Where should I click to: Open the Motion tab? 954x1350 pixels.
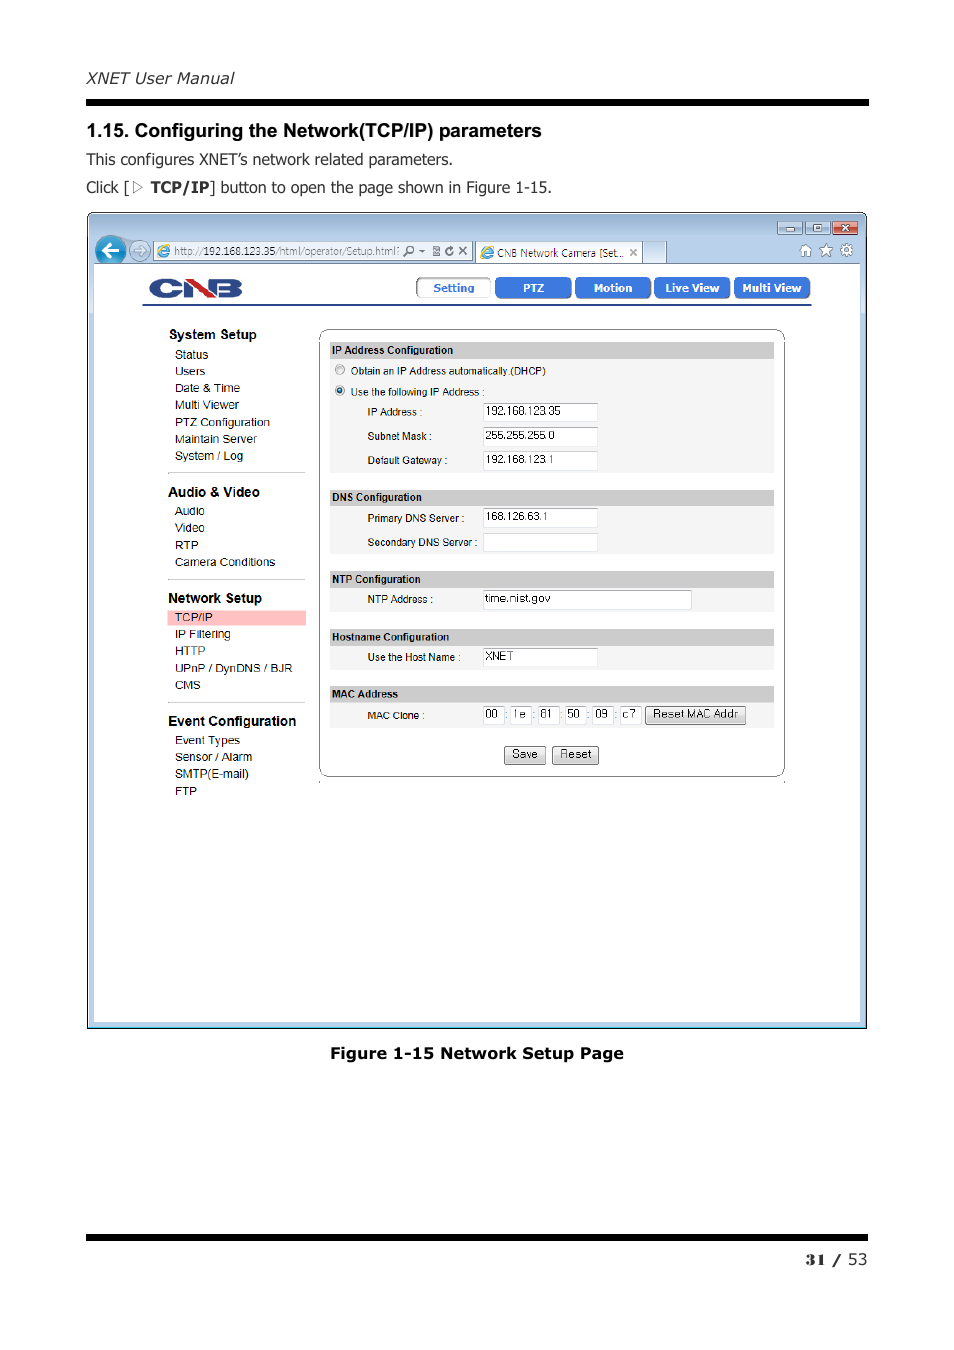[x=613, y=288]
